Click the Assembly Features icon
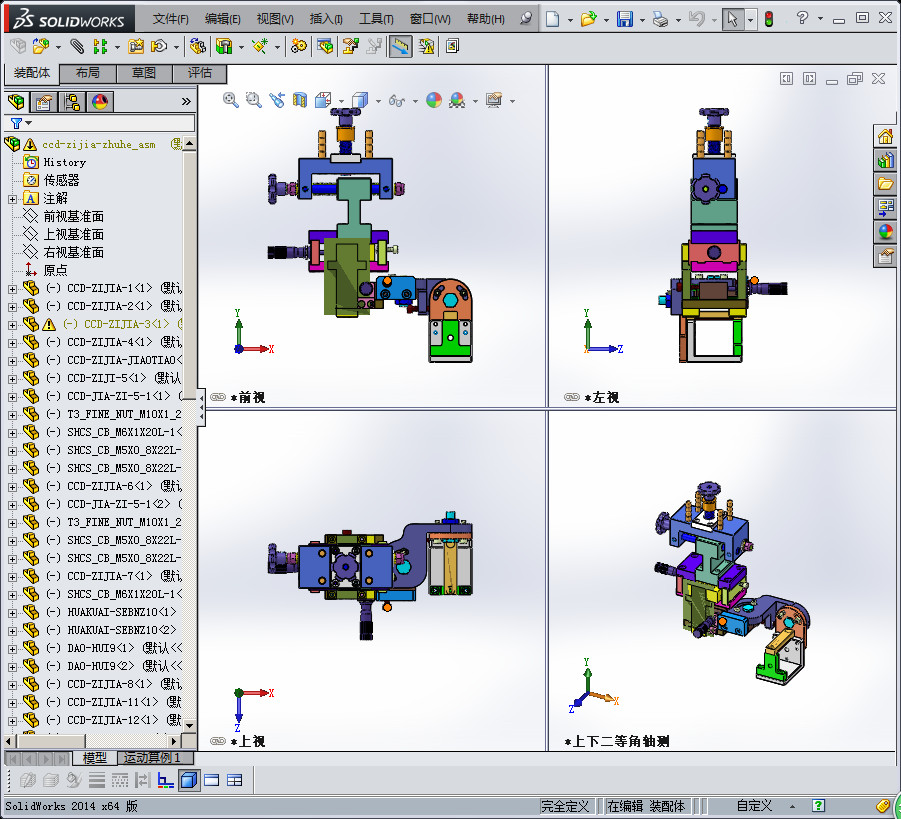The image size is (901, 819). [x=224, y=46]
